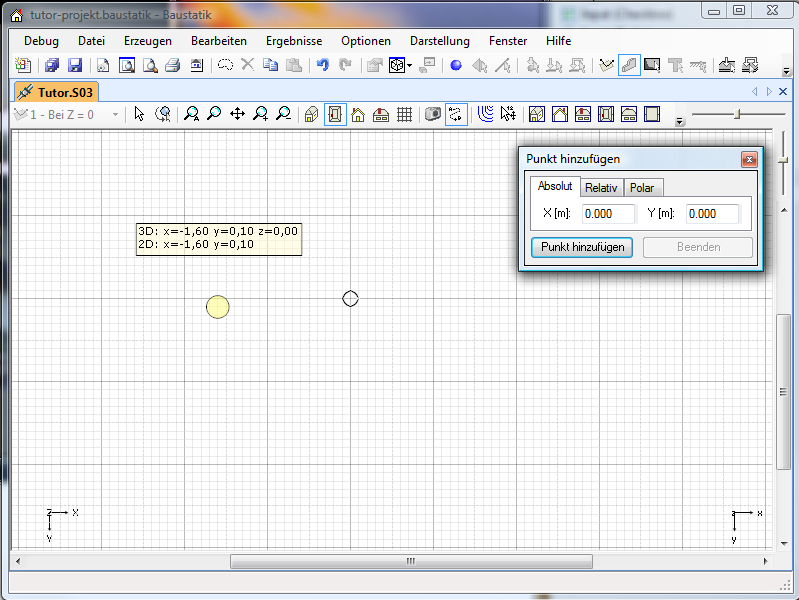799x600 pixels.
Task: Toggle the dark panel surface tool icon
Action: tap(652, 65)
